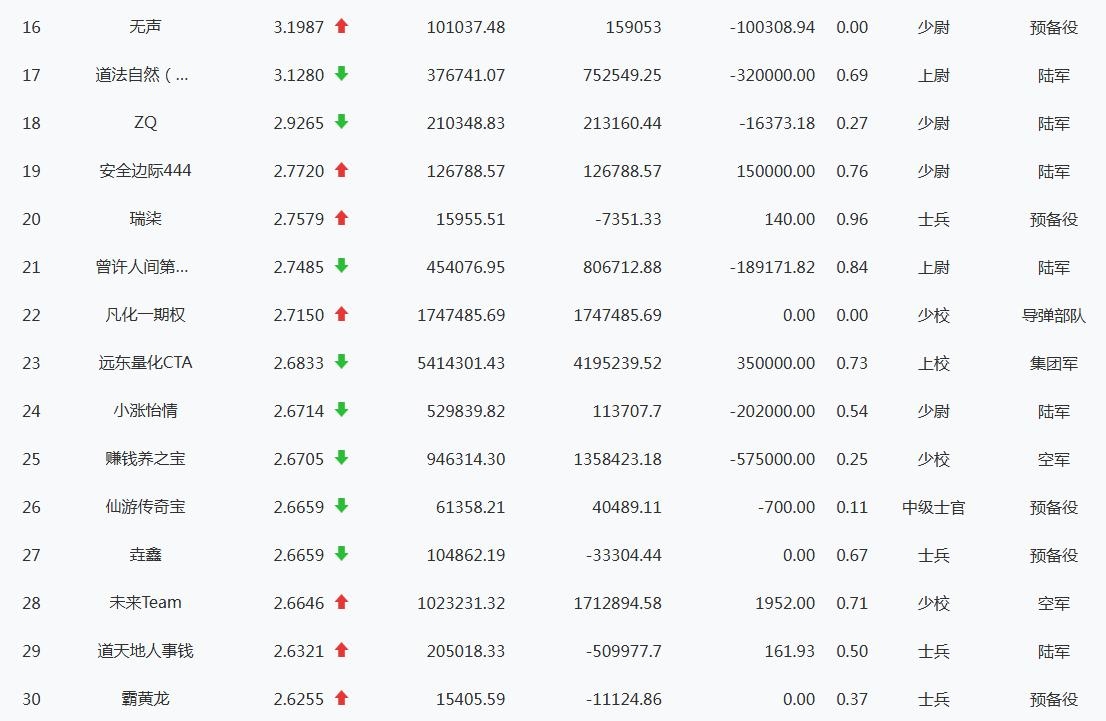Viewport: 1106px width, 721px height.
Task: Click the green down arrow on row 17
Action: 341,74
